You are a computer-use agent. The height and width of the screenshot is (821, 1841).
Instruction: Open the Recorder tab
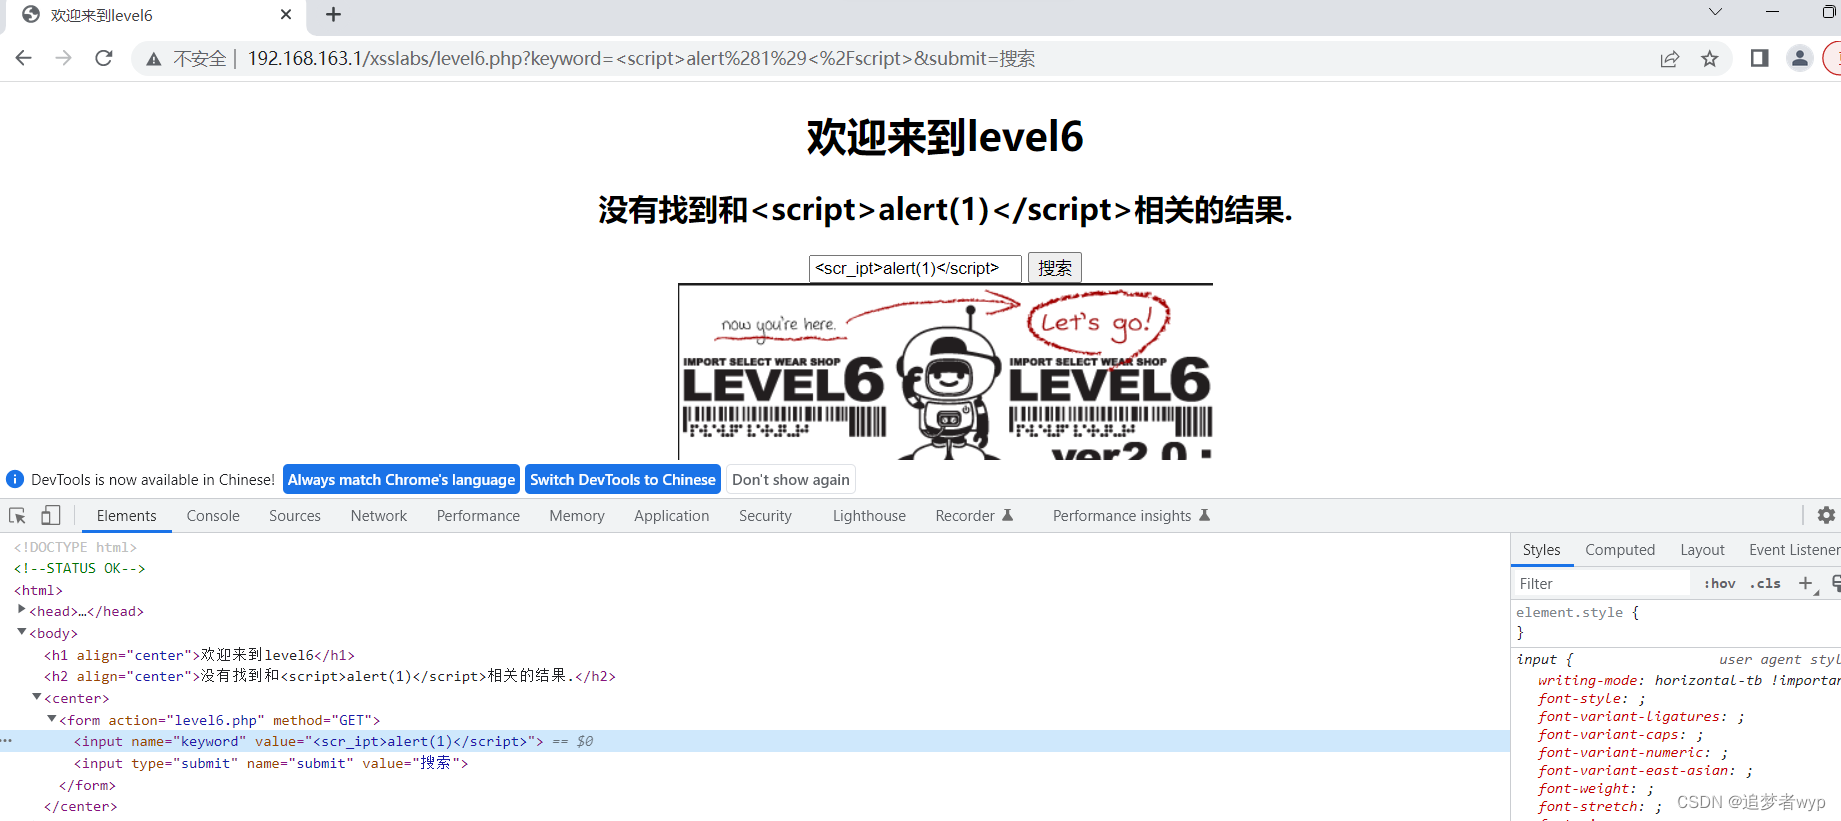[x=974, y=516]
